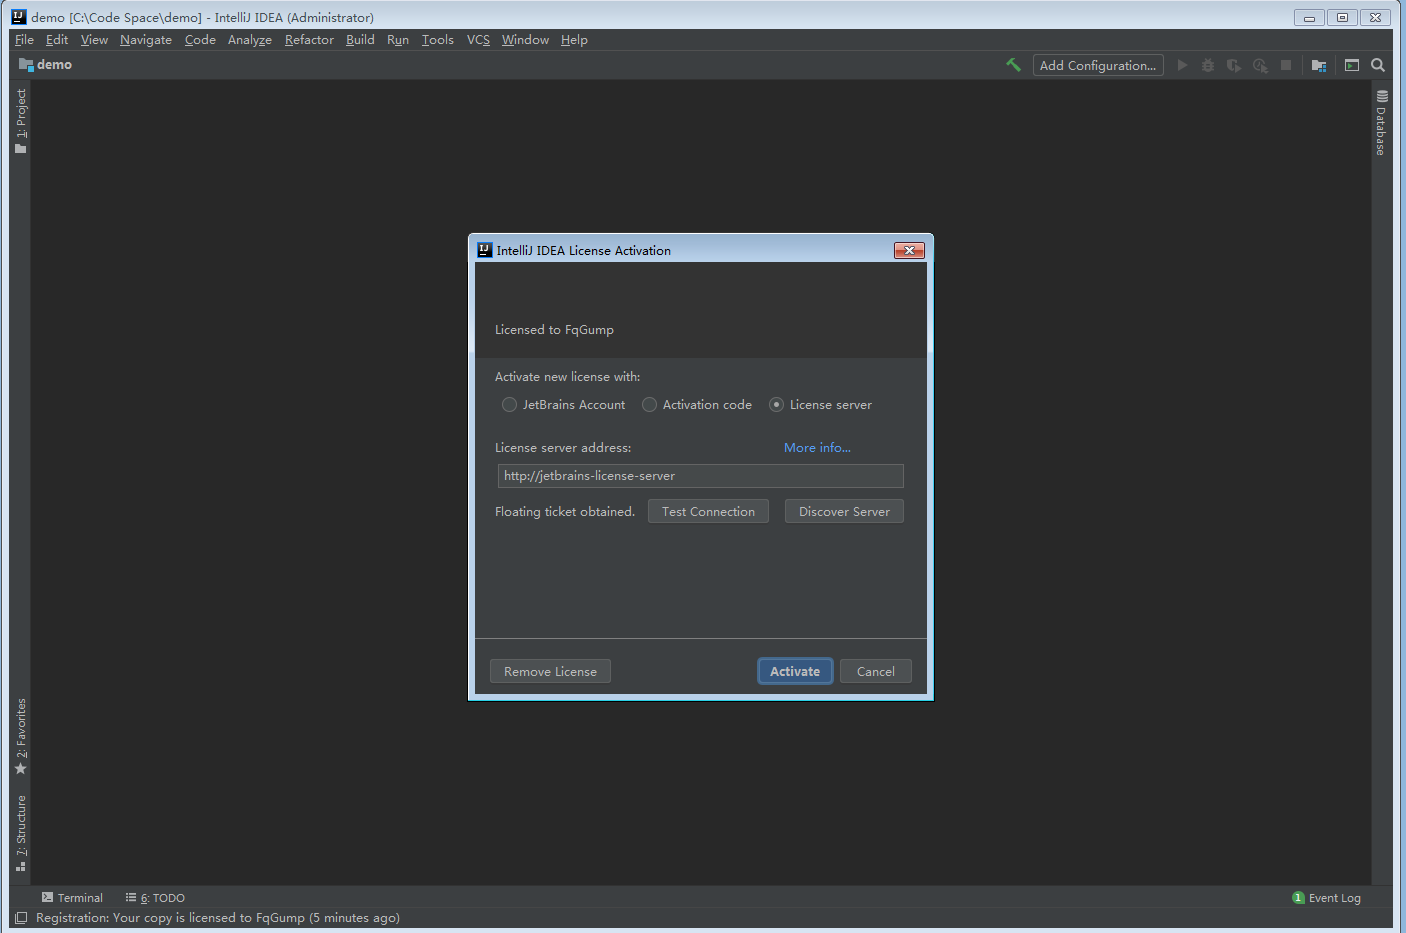Minimize the IntelliJ IDEA main window
Screen dimensions: 1406x933
click(1309, 17)
